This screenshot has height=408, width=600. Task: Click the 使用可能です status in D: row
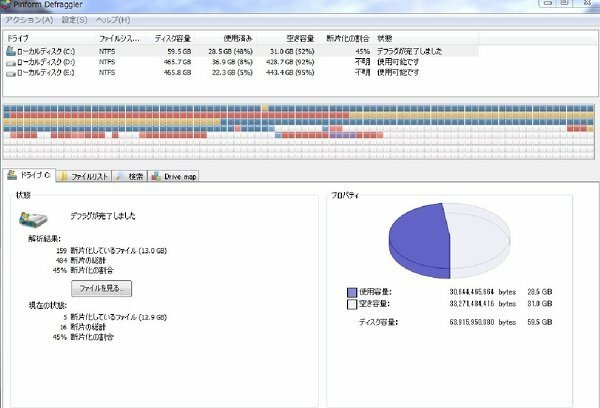[x=398, y=62]
